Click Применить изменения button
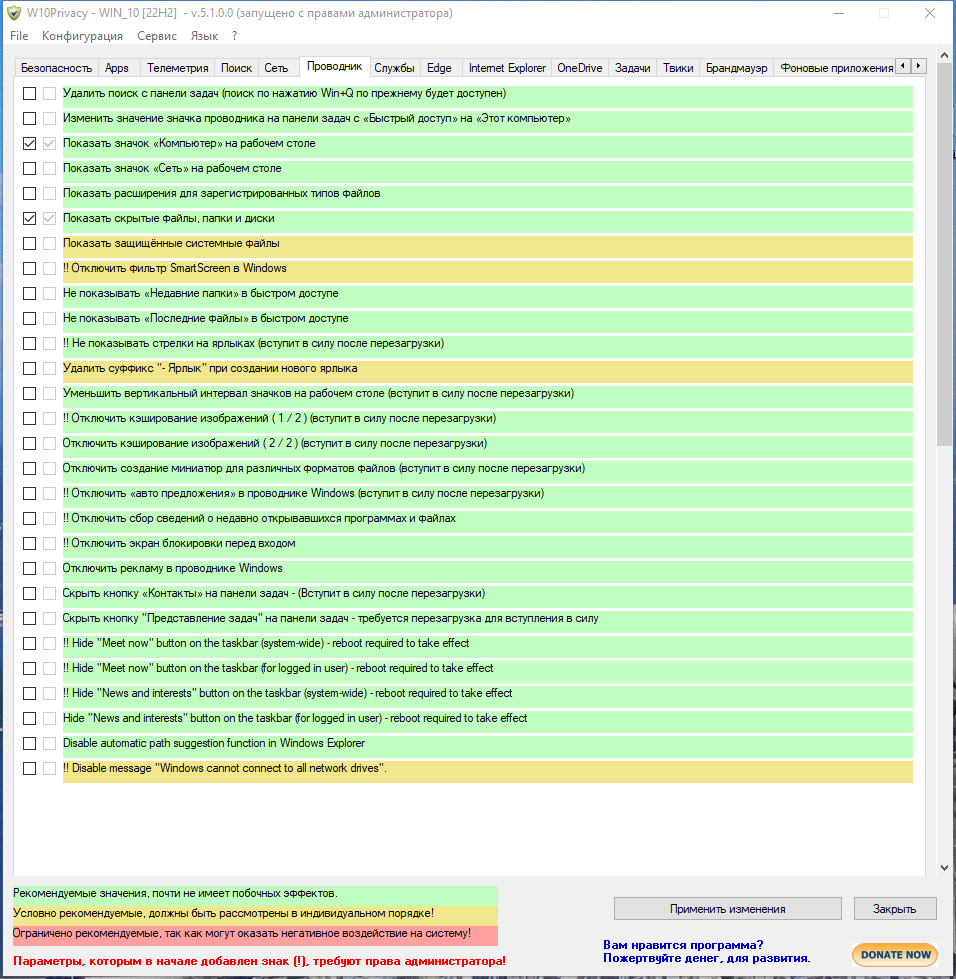The height and width of the screenshot is (979, 956). (x=727, y=909)
